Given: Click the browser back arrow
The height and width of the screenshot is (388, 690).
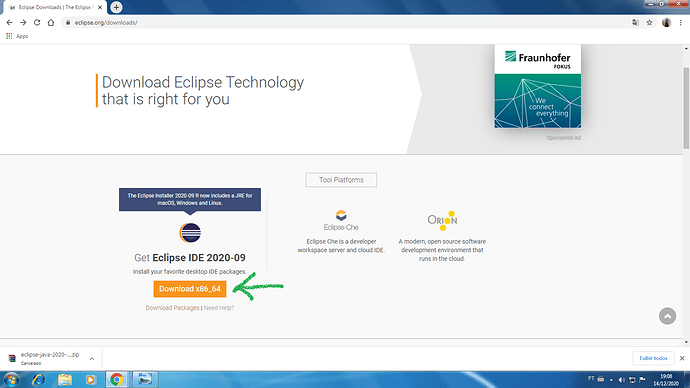Looking at the screenshot, I should click(x=9, y=22).
